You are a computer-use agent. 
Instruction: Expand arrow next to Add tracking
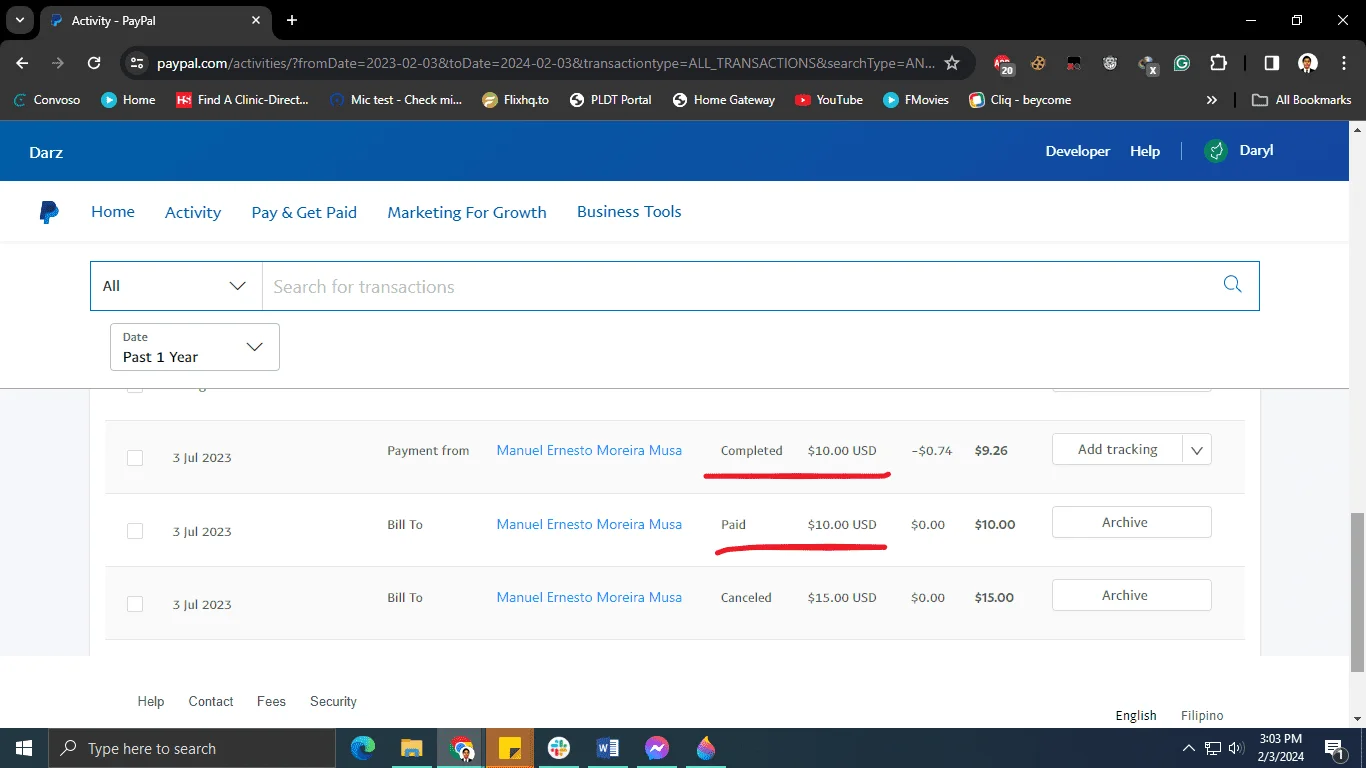(1197, 450)
